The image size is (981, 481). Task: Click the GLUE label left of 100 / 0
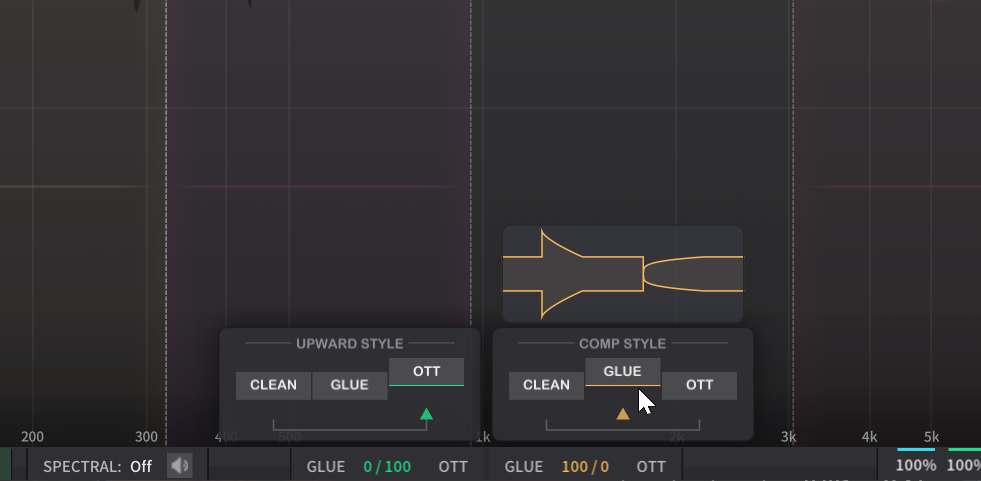point(523,466)
